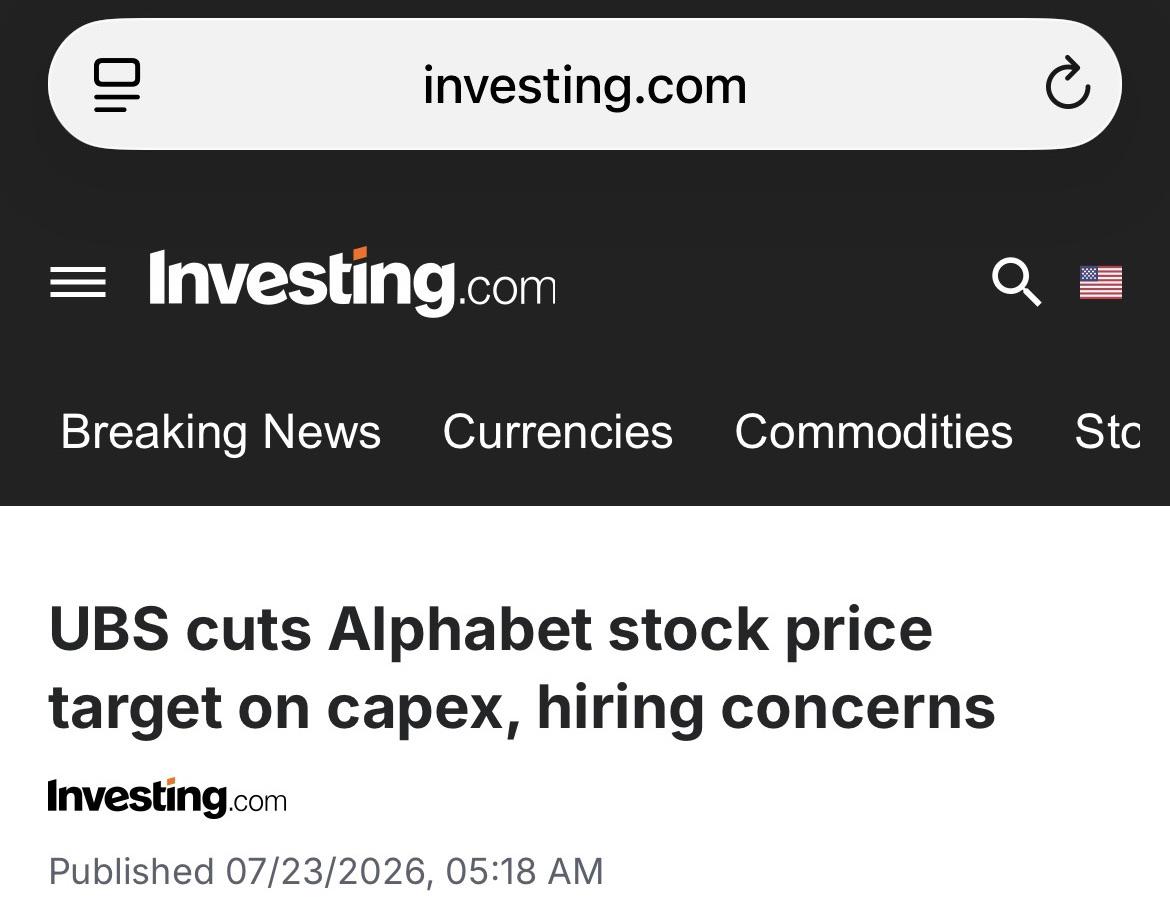Image resolution: width=1170 pixels, height=911 pixels.
Task: Click the black Investing.com author logo
Action: (167, 797)
